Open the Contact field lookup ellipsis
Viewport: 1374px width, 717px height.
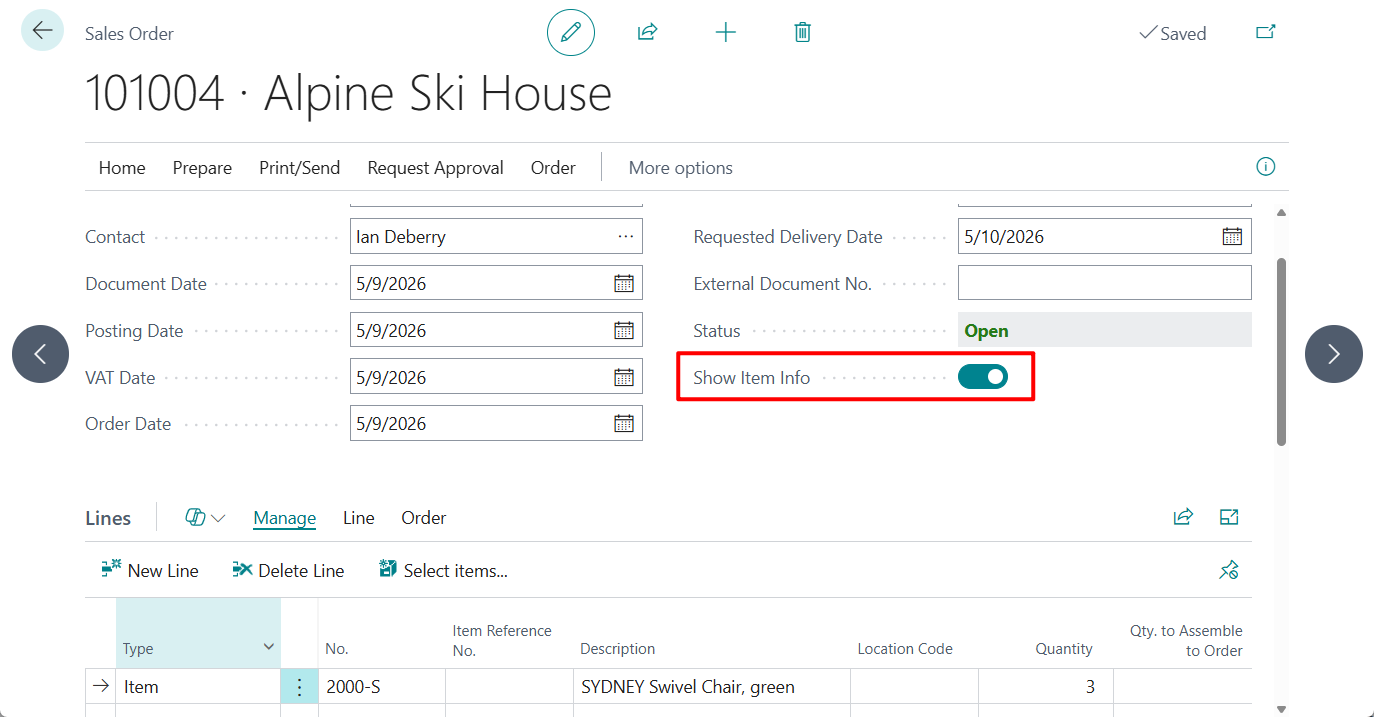(626, 236)
